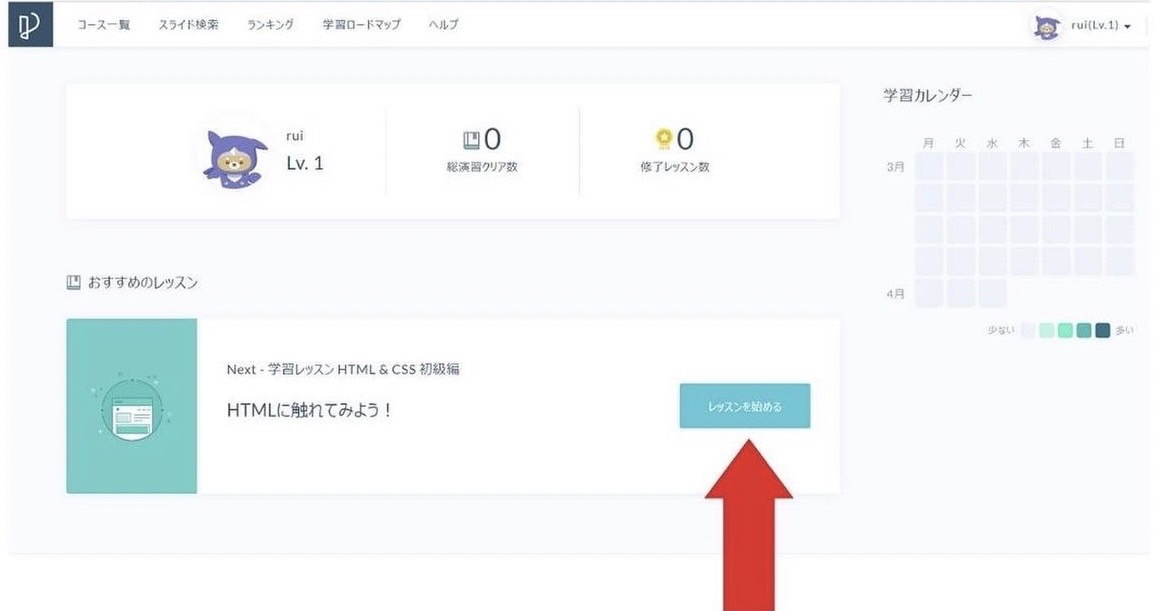Click the rui avatar icon in the navbar

pos(1045,25)
